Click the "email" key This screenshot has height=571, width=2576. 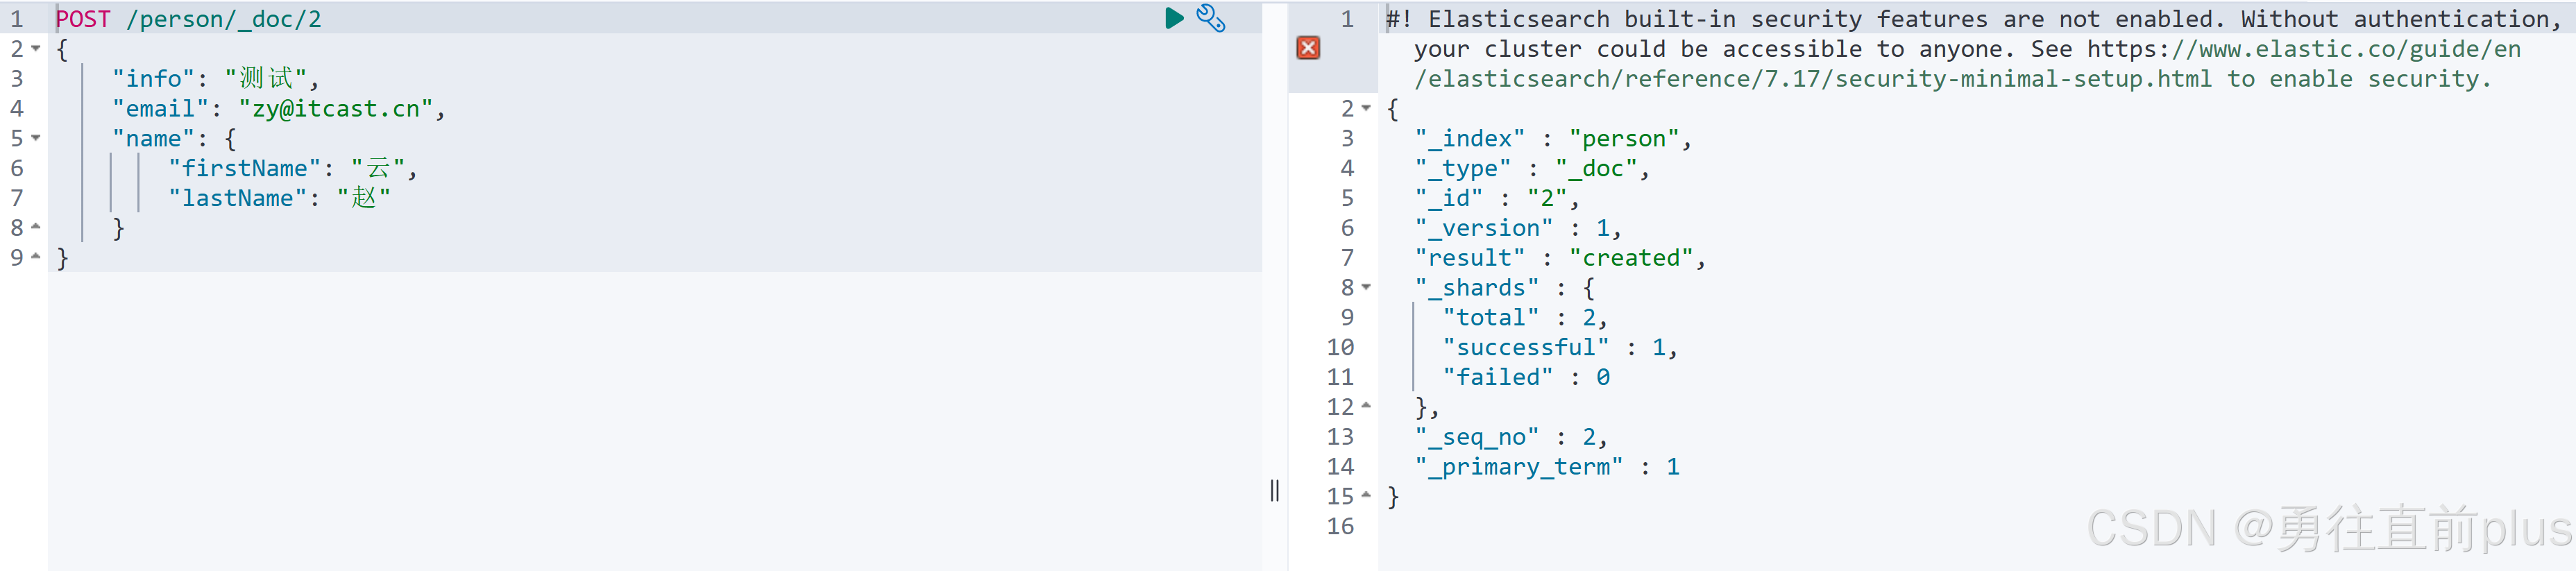click(x=160, y=108)
